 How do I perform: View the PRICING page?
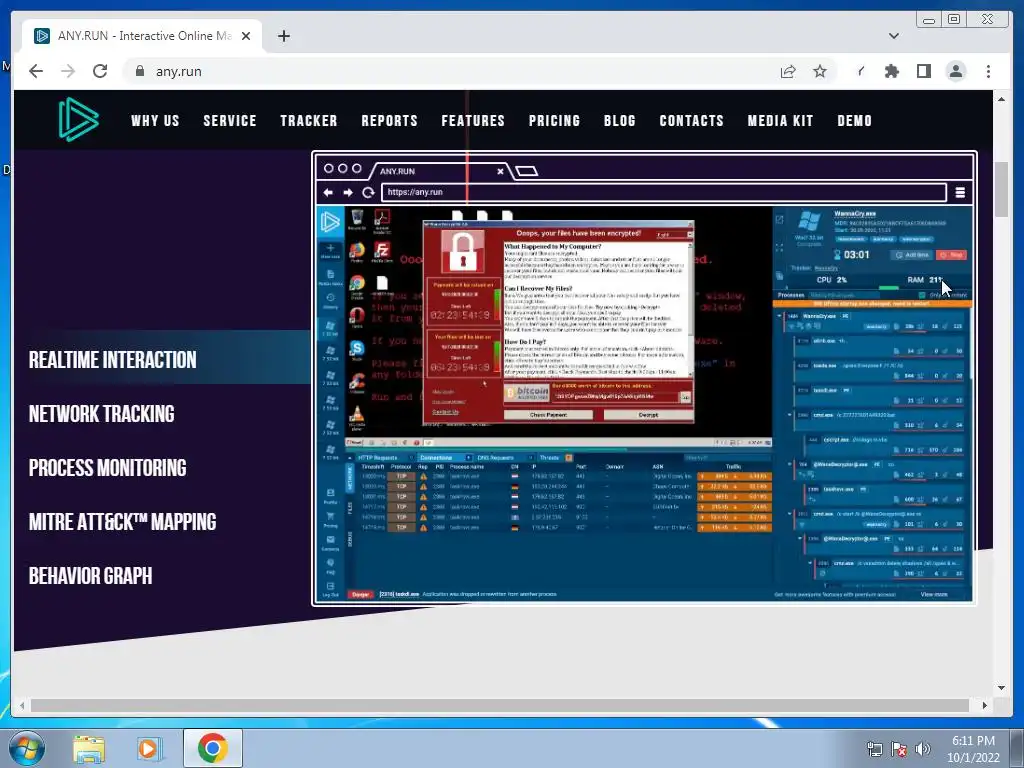point(554,121)
